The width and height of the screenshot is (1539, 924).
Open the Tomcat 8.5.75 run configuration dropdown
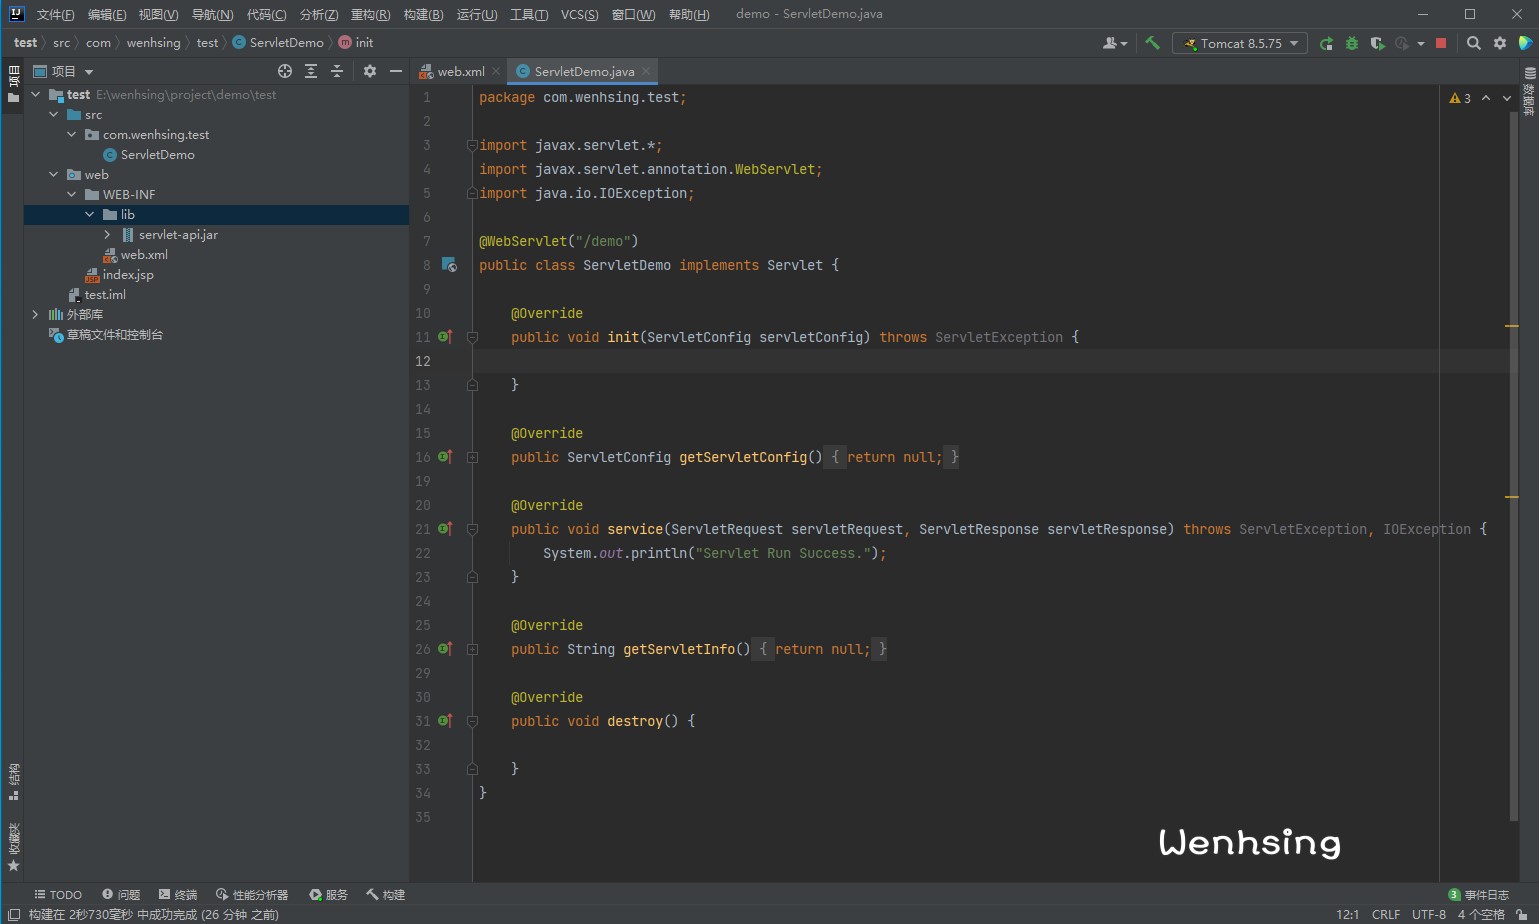tap(1240, 43)
